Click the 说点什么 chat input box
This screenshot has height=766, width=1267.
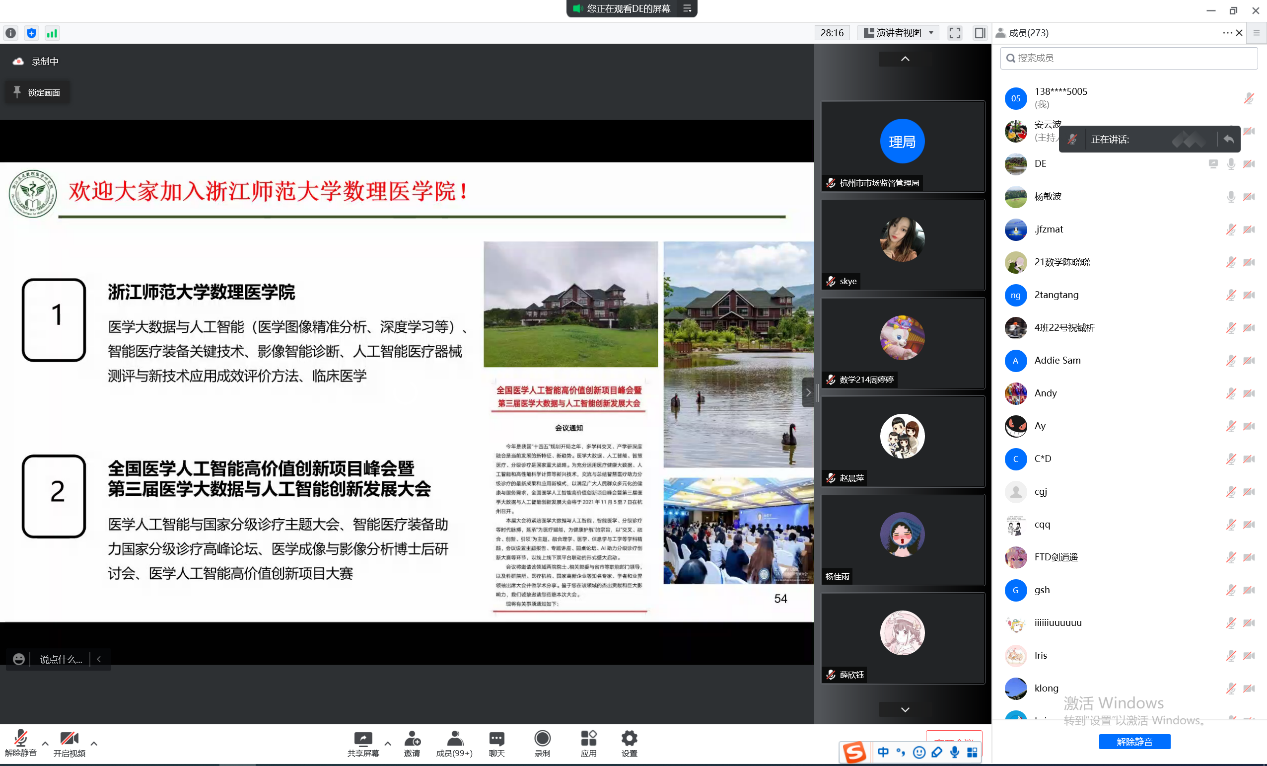click(x=61, y=659)
